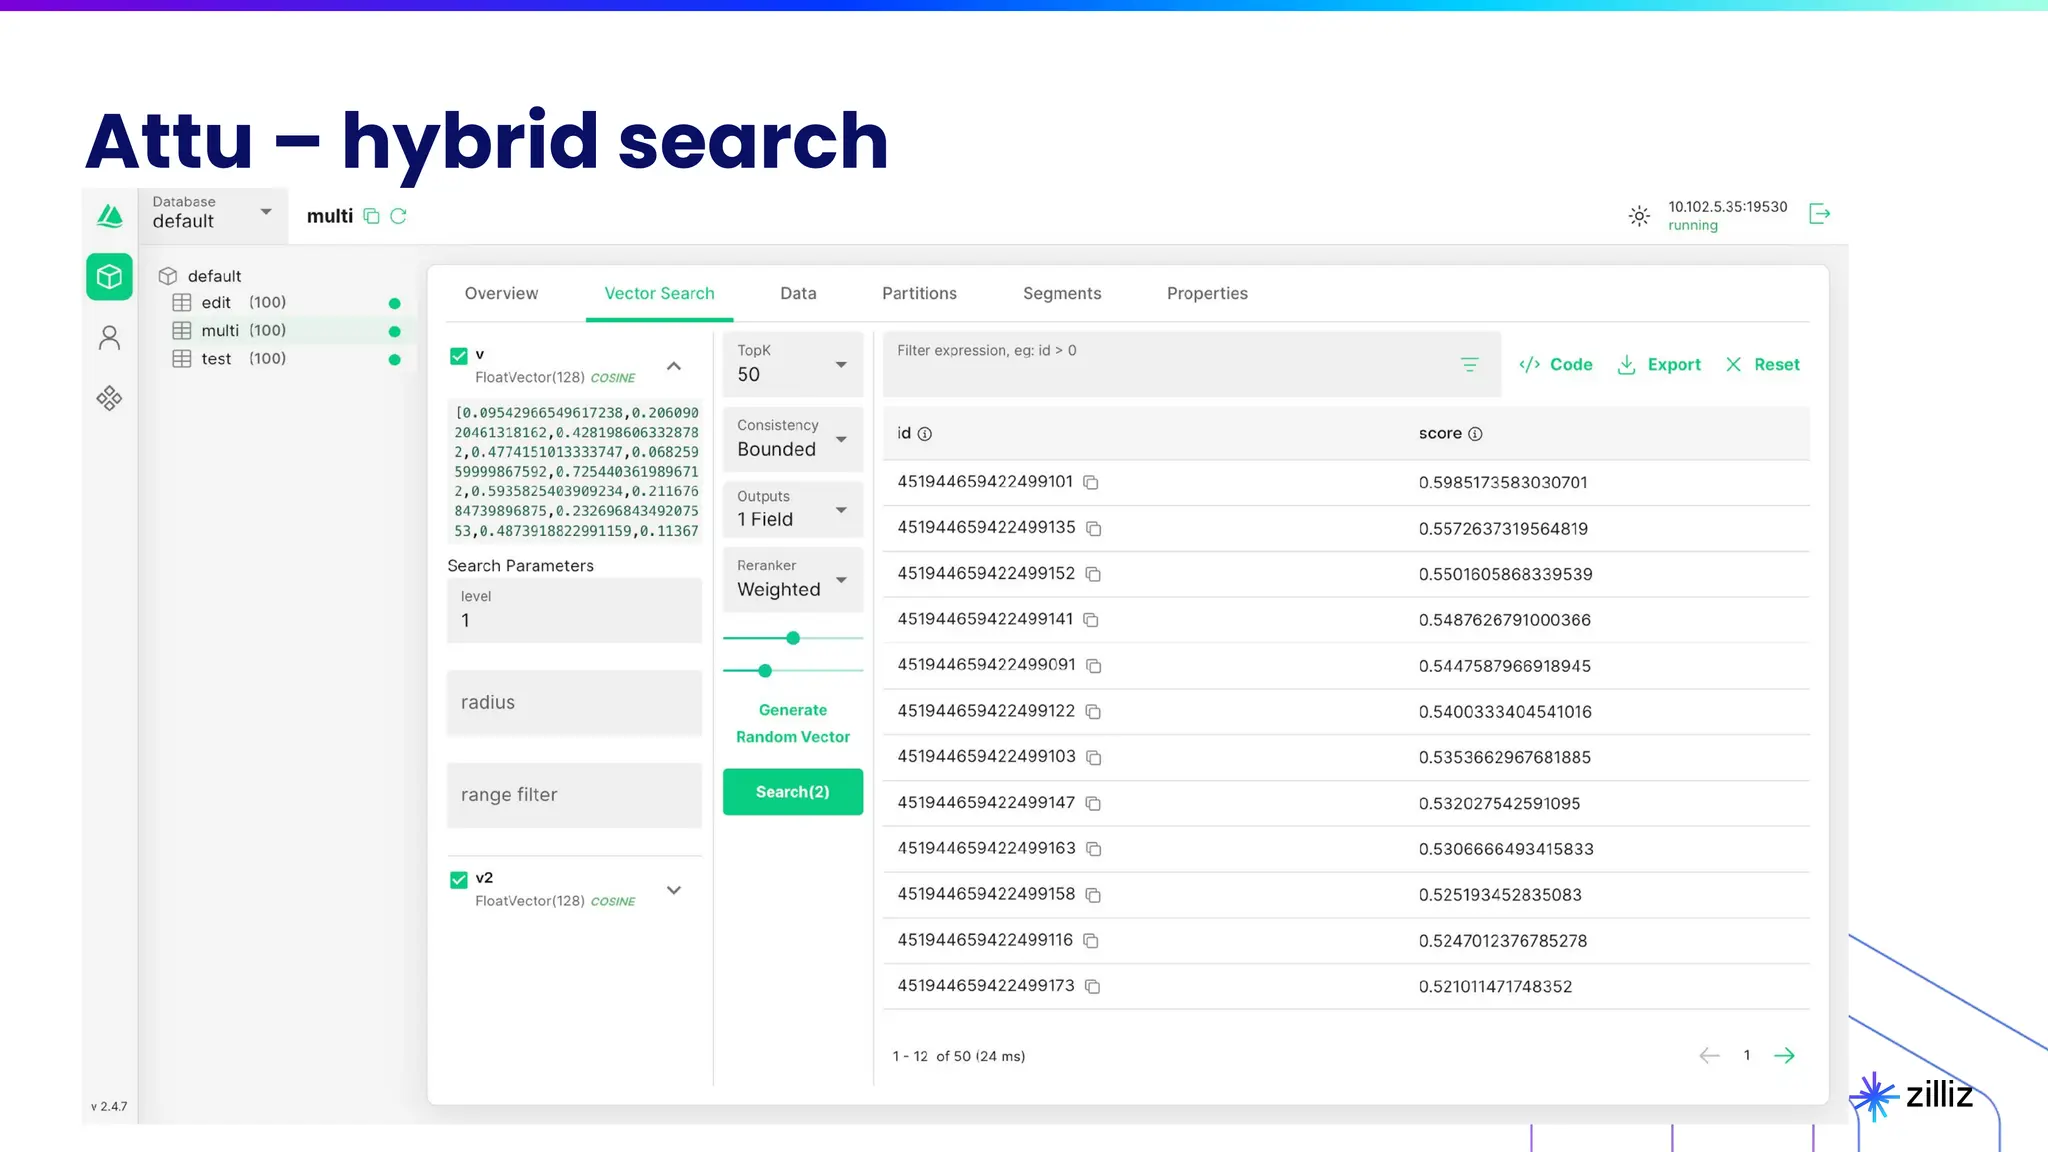The height and width of the screenshot is (1152, 2048).
Task: Click the Code button
Action: [1556, 365]
